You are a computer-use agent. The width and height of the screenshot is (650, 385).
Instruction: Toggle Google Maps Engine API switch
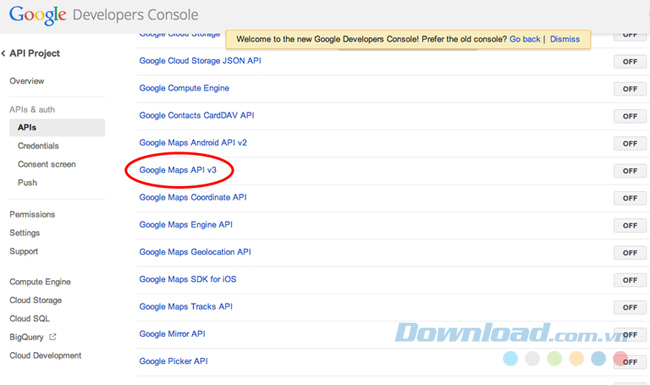coord(630,226)
